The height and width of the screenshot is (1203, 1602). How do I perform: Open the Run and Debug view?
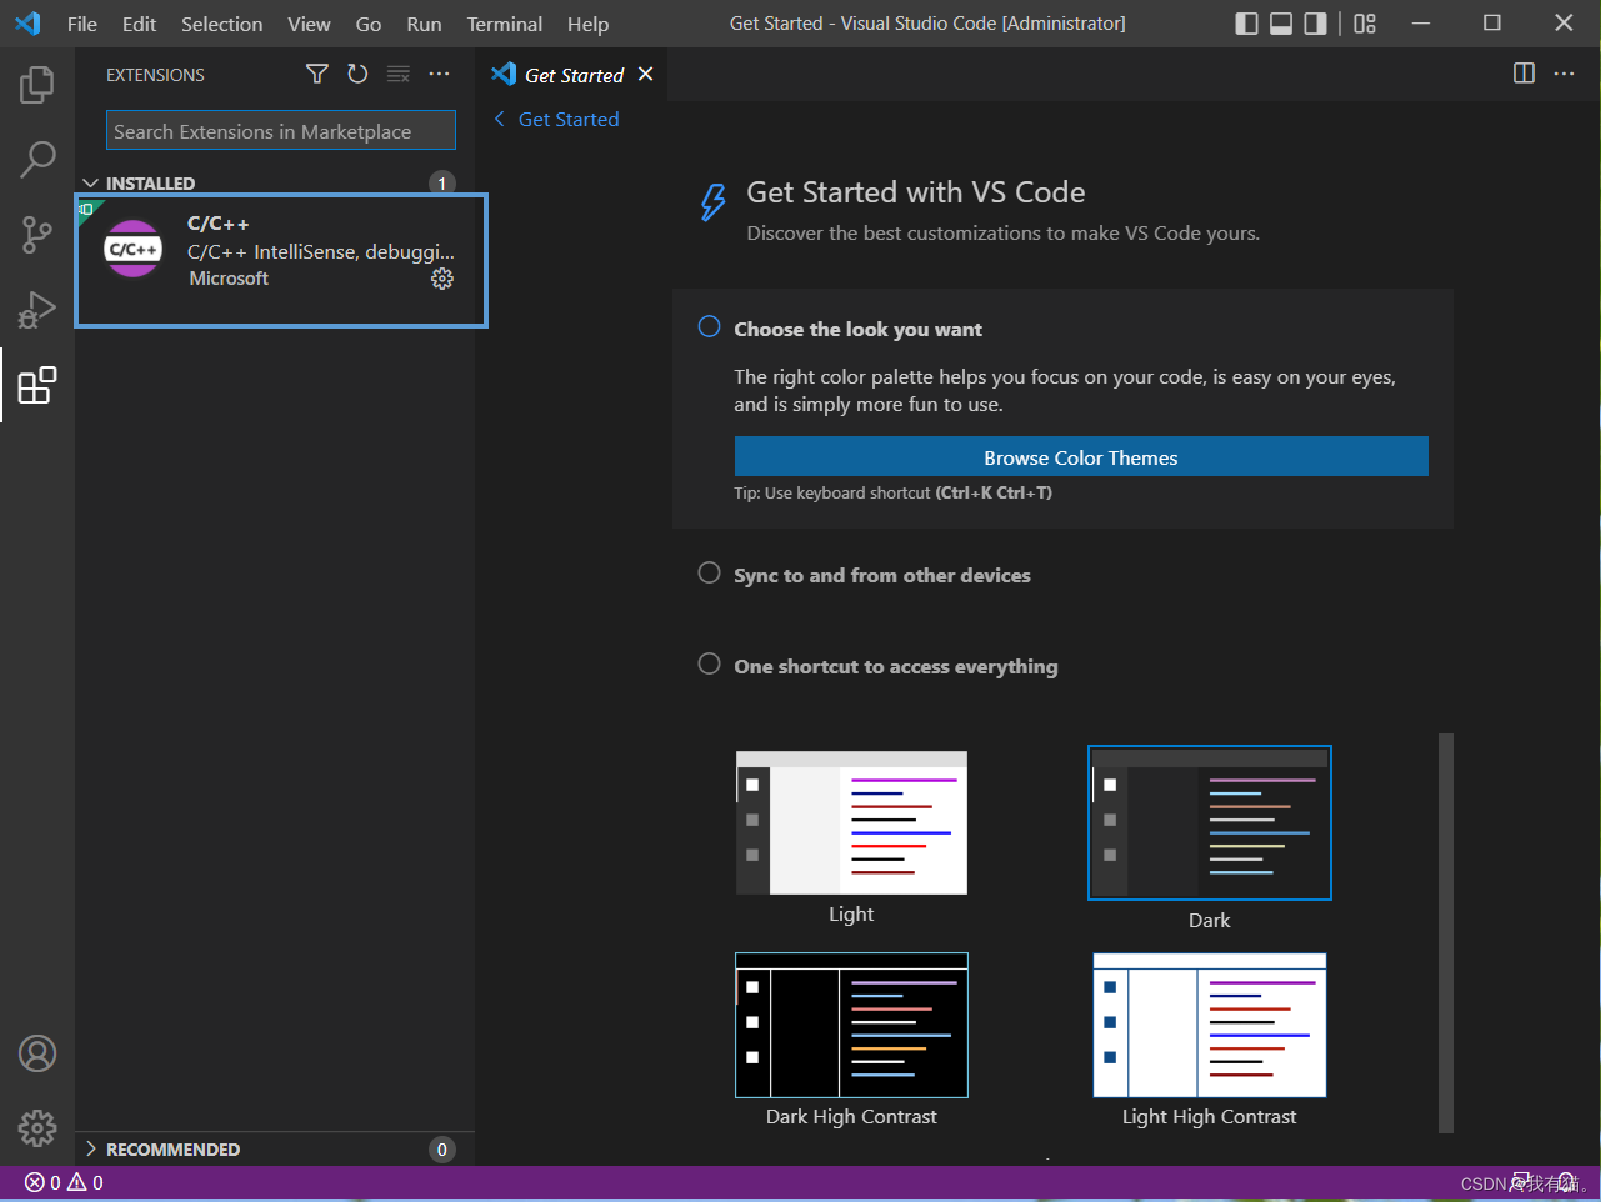pos(37,309)
